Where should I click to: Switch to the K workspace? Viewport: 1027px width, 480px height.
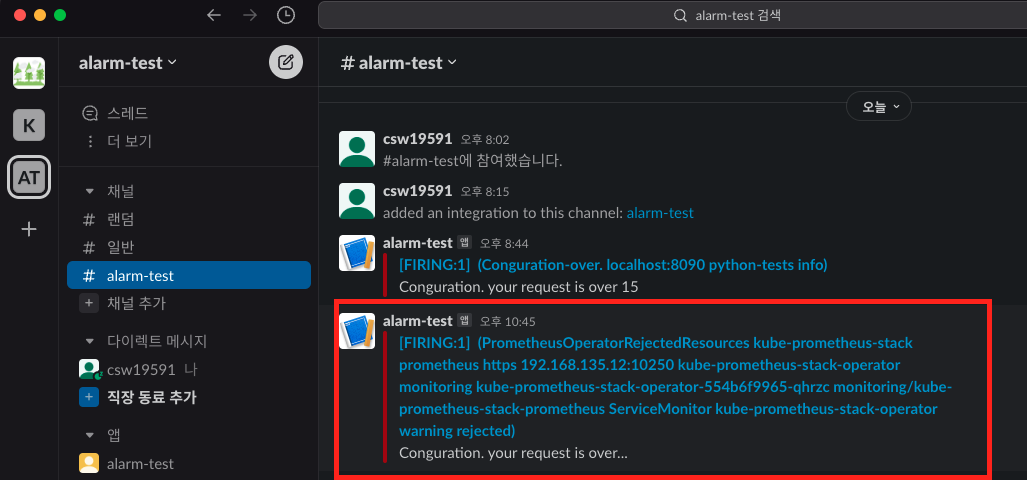29,125
